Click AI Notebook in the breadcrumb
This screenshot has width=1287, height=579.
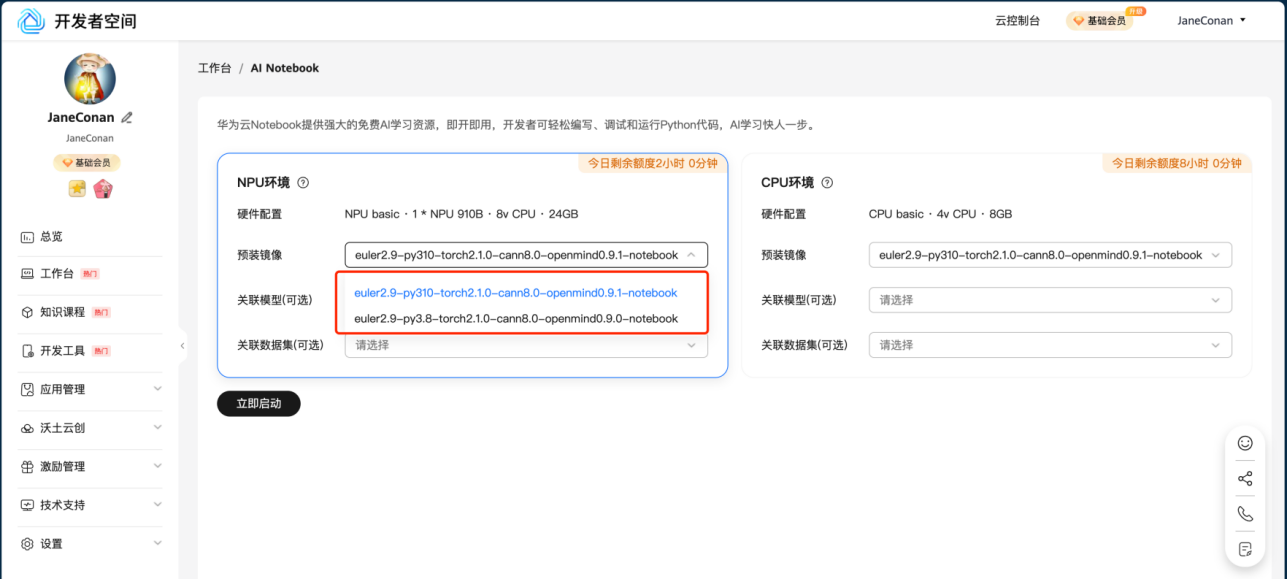[285, 68]
